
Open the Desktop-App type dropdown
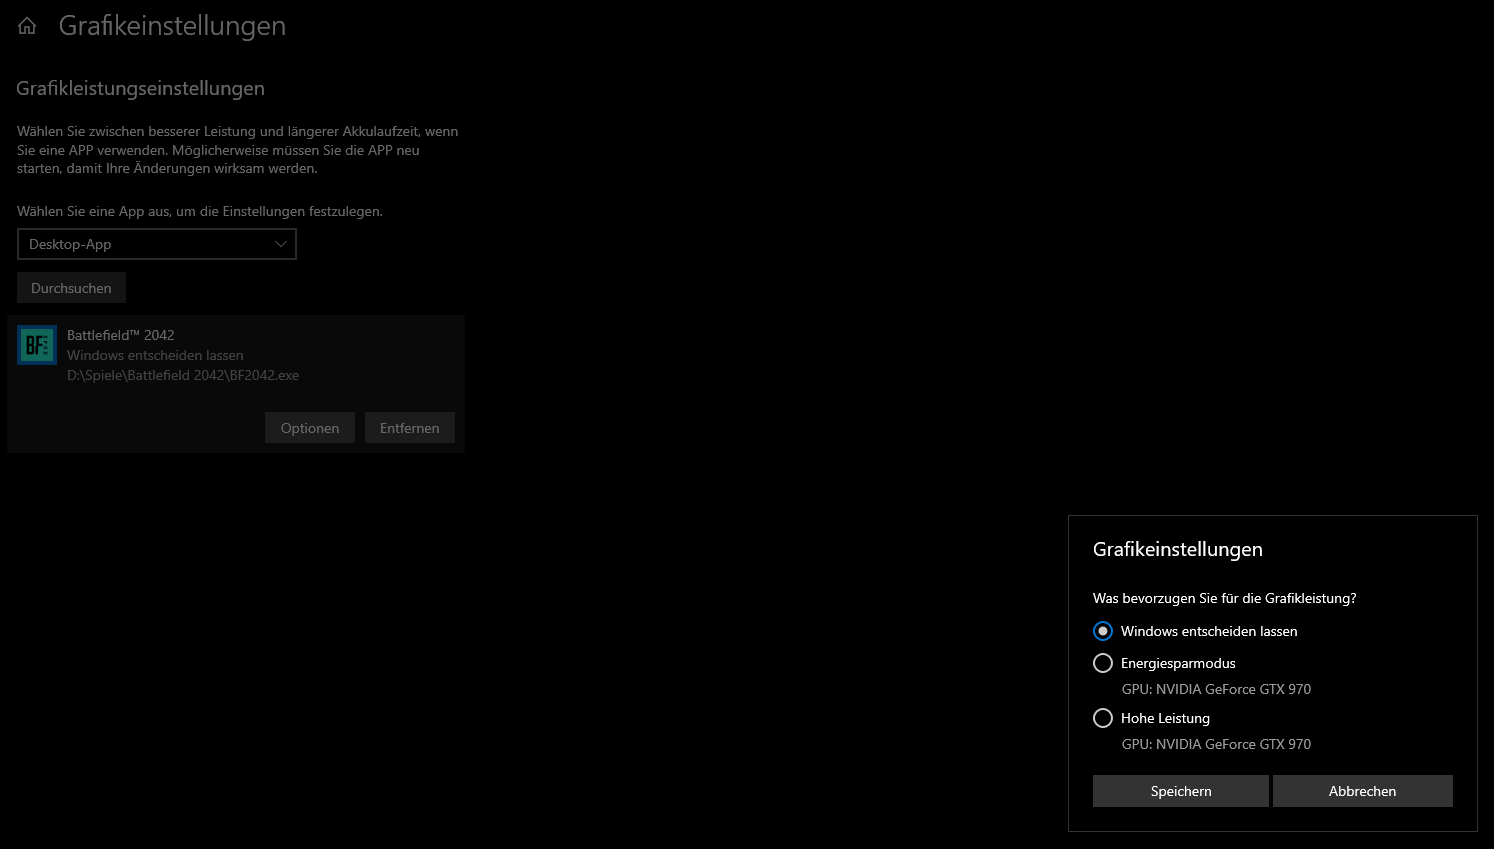click(156, 244)
